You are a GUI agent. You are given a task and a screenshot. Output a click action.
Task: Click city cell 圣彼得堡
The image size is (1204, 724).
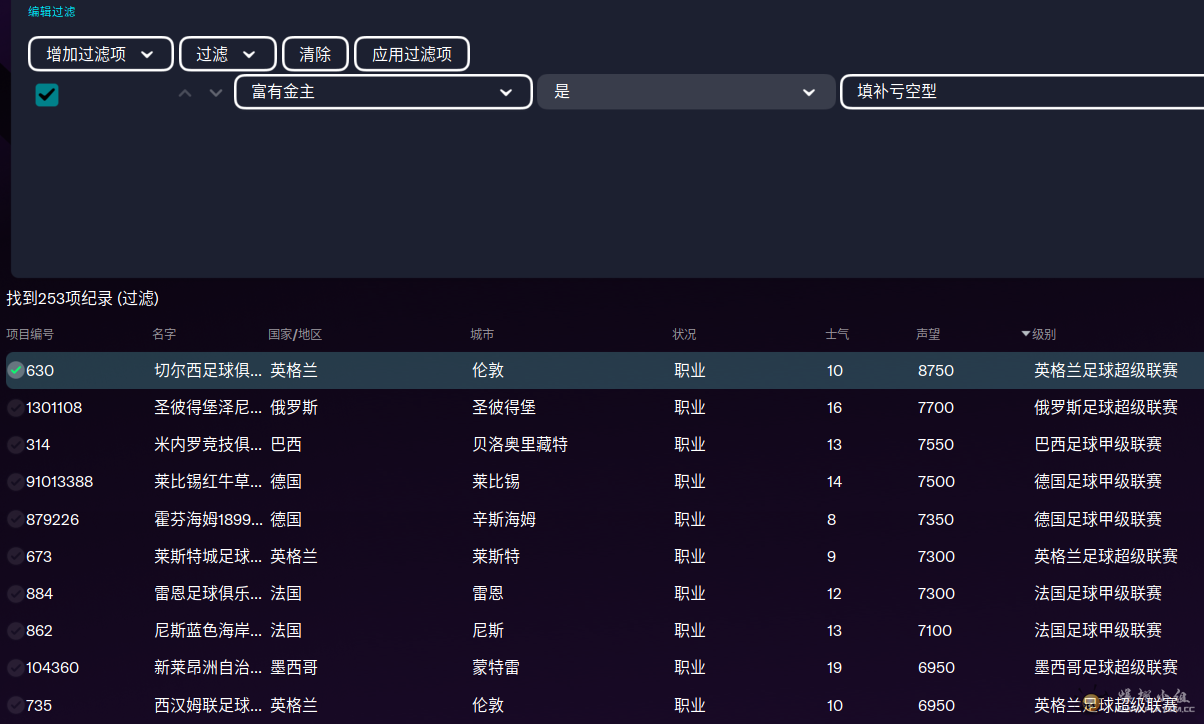(x=504, y=408)
